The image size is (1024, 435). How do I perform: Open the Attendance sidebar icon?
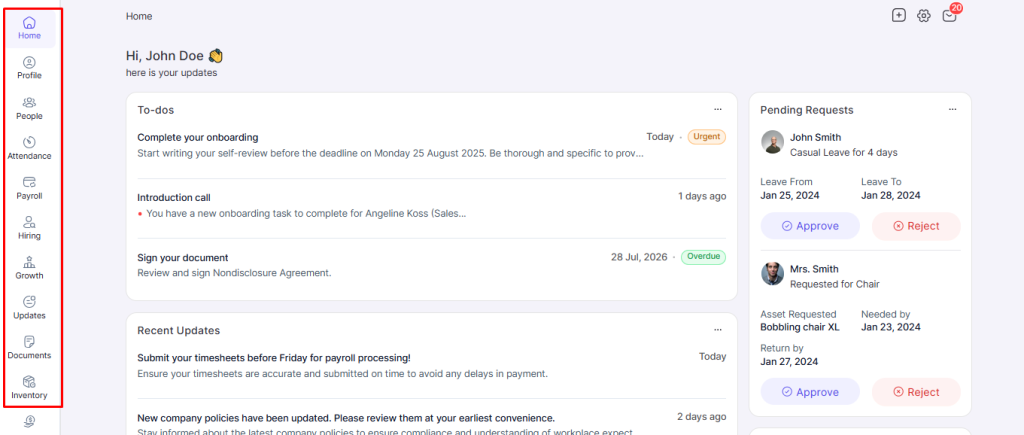click(x=29, y=148)
